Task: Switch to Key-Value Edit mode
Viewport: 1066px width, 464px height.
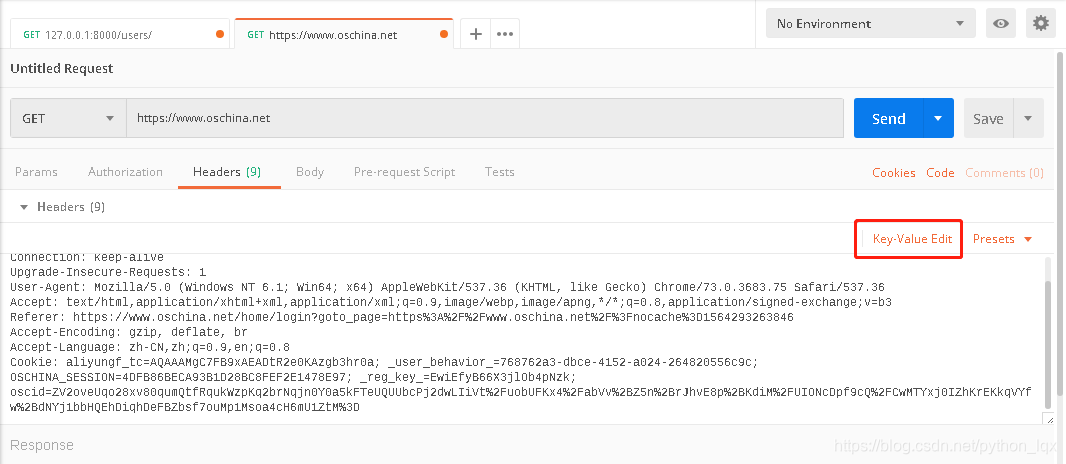Action: 912,239
